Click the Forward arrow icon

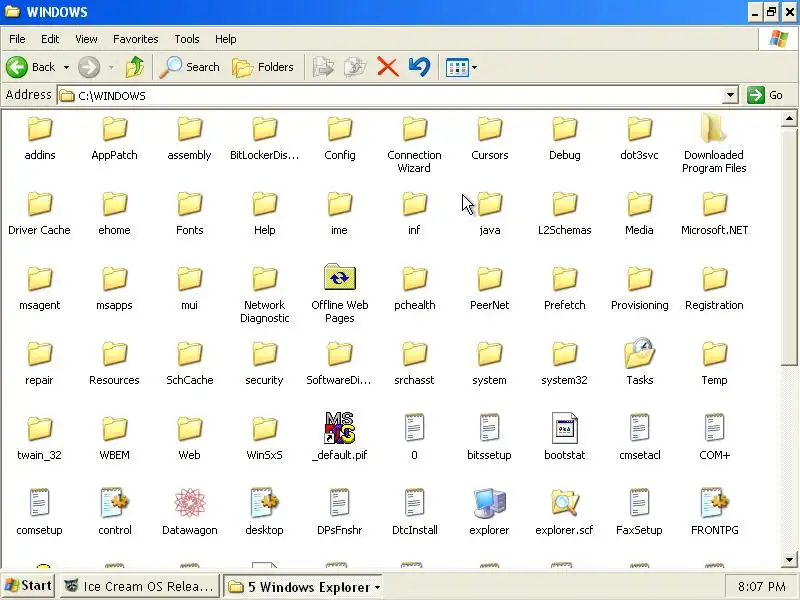[89, 67]
